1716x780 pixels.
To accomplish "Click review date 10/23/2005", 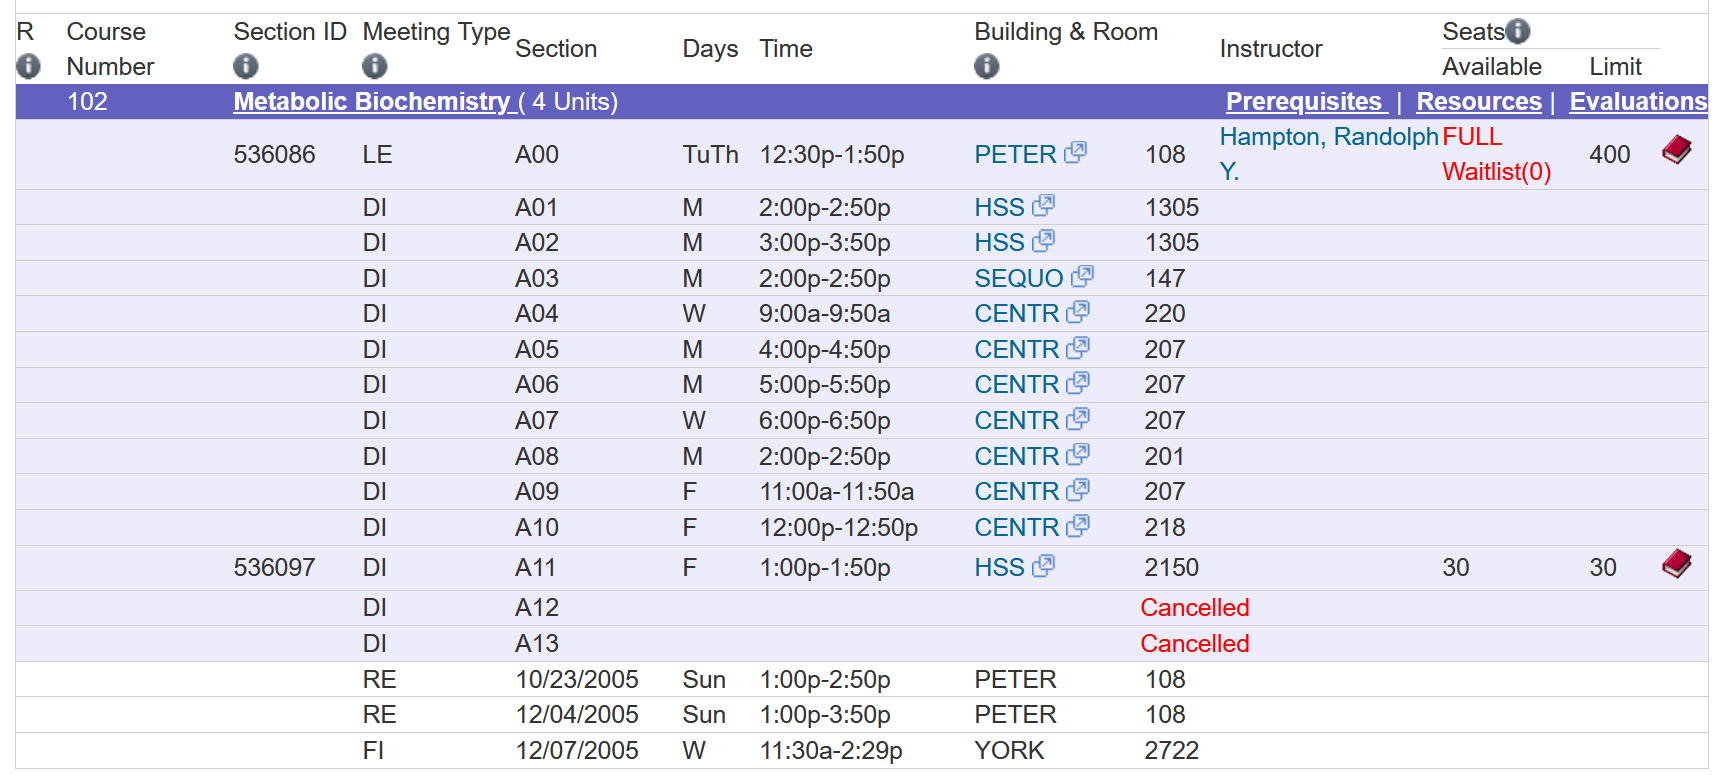I will coord(577,680).
